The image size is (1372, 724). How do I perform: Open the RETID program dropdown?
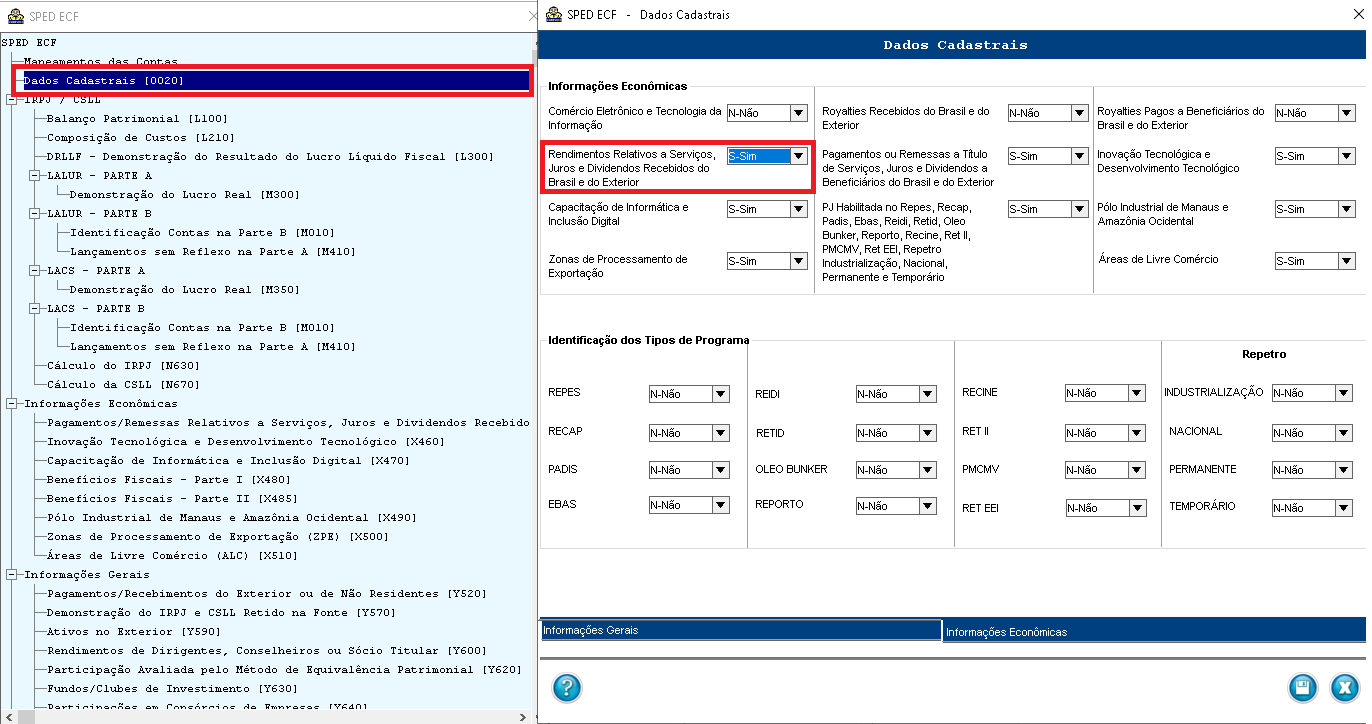tap(927, 433)
